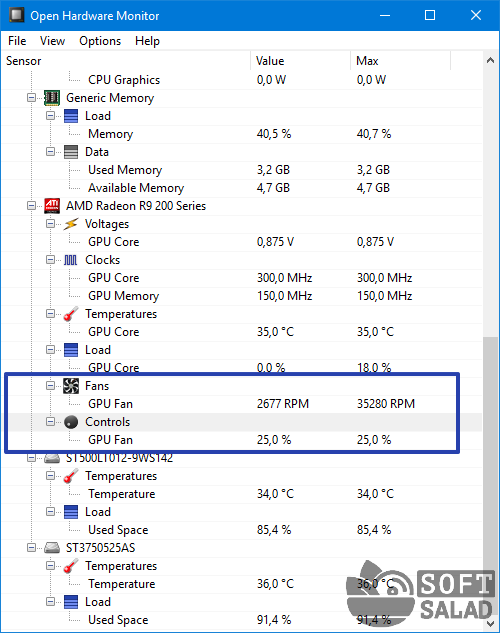Click the Data category icon under Generic Memory
Screen dimensions: 500x633
tap(71, 152)
